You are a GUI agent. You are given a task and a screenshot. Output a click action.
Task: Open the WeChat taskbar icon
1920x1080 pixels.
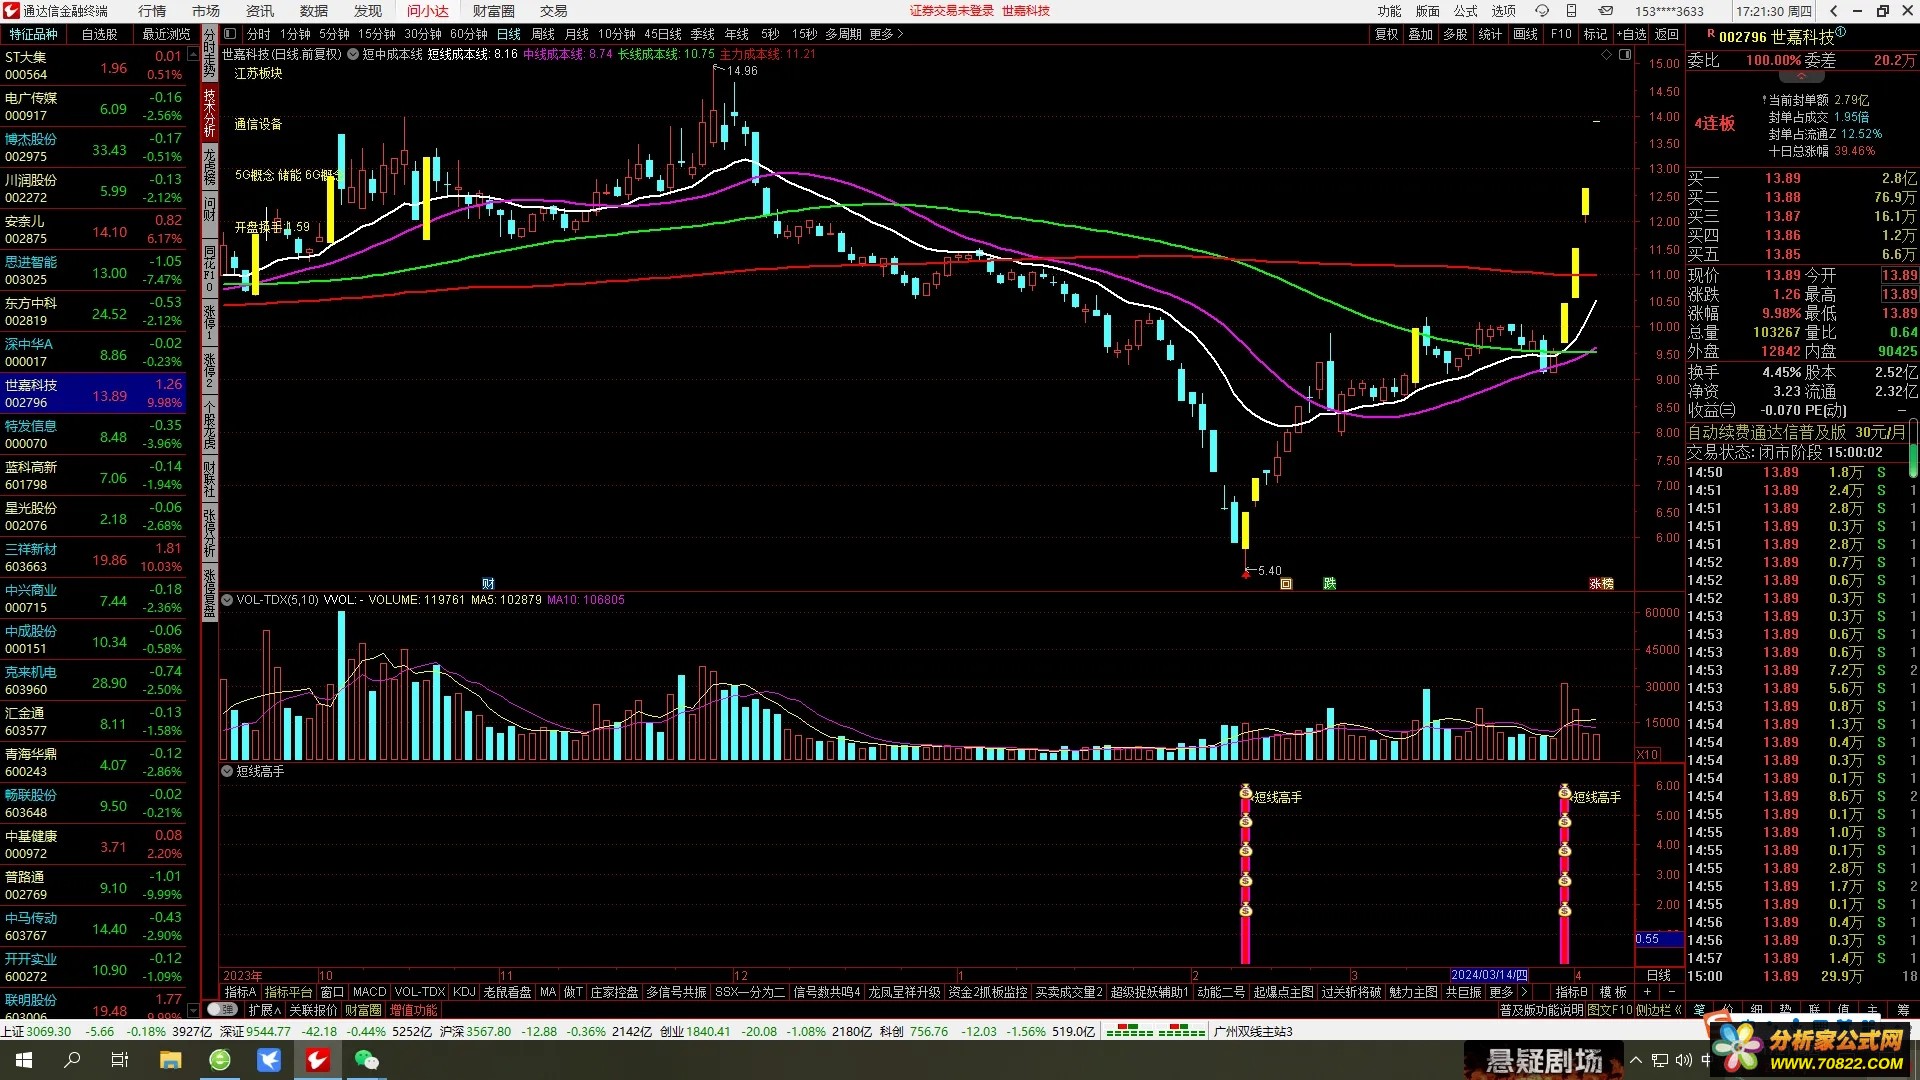point(367,1060)
